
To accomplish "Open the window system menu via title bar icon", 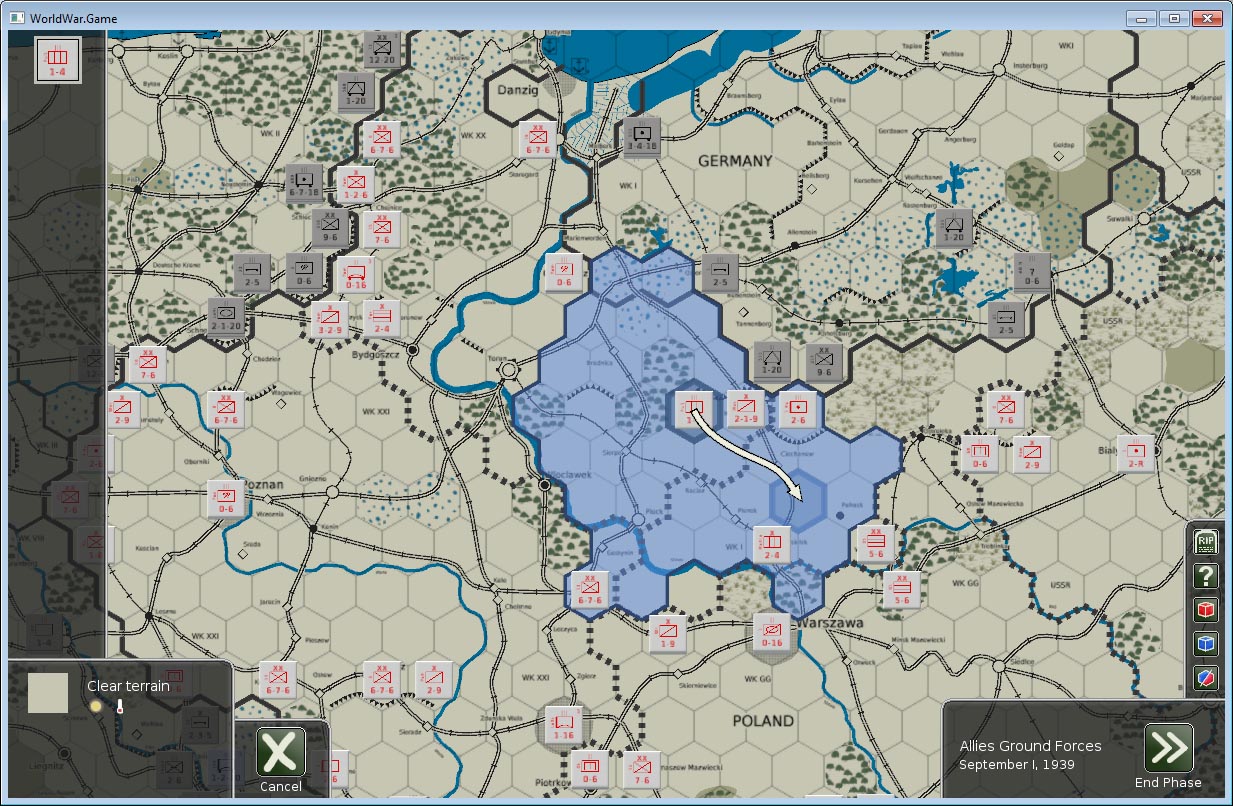I will [15, 17].
